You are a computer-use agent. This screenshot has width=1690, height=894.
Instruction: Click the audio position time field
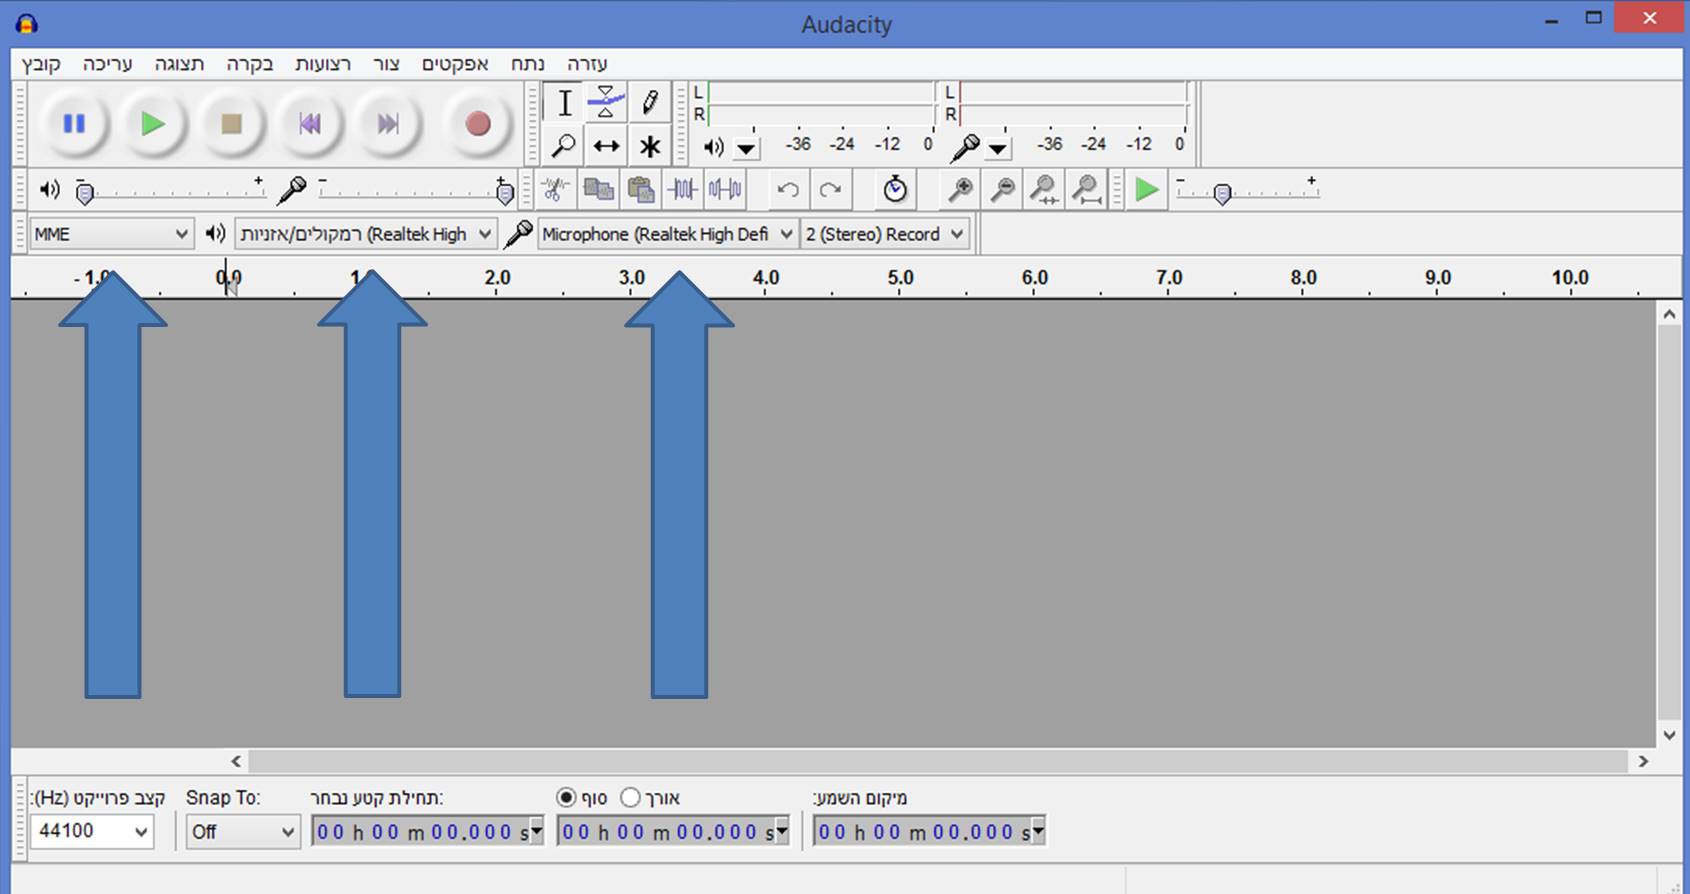point(929,831)
